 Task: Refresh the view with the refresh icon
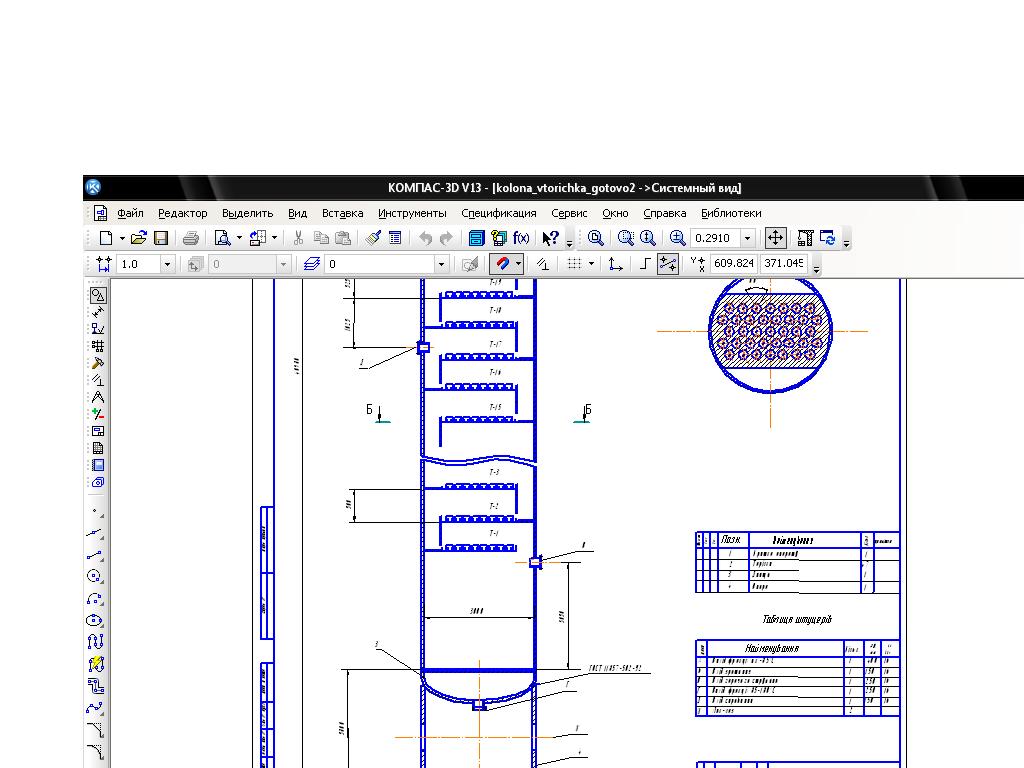coord(827,238)
